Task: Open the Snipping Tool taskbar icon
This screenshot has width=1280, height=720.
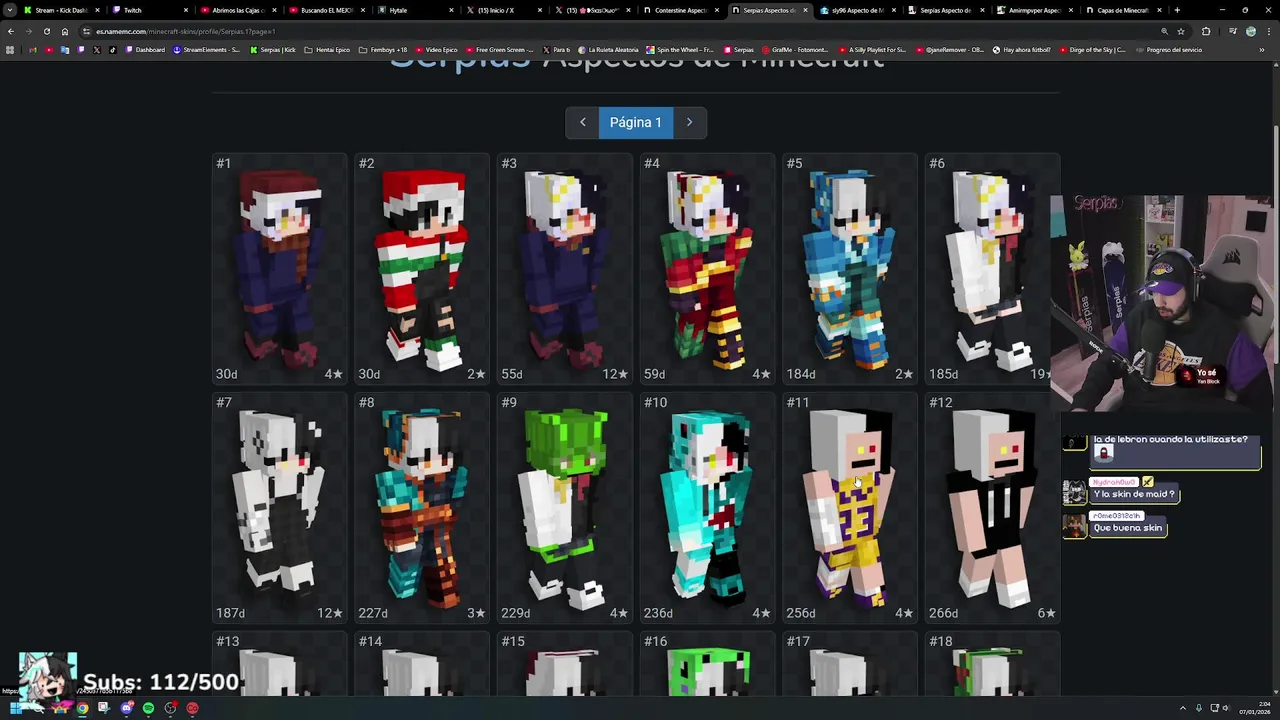Action: click(x=103, y=708)
